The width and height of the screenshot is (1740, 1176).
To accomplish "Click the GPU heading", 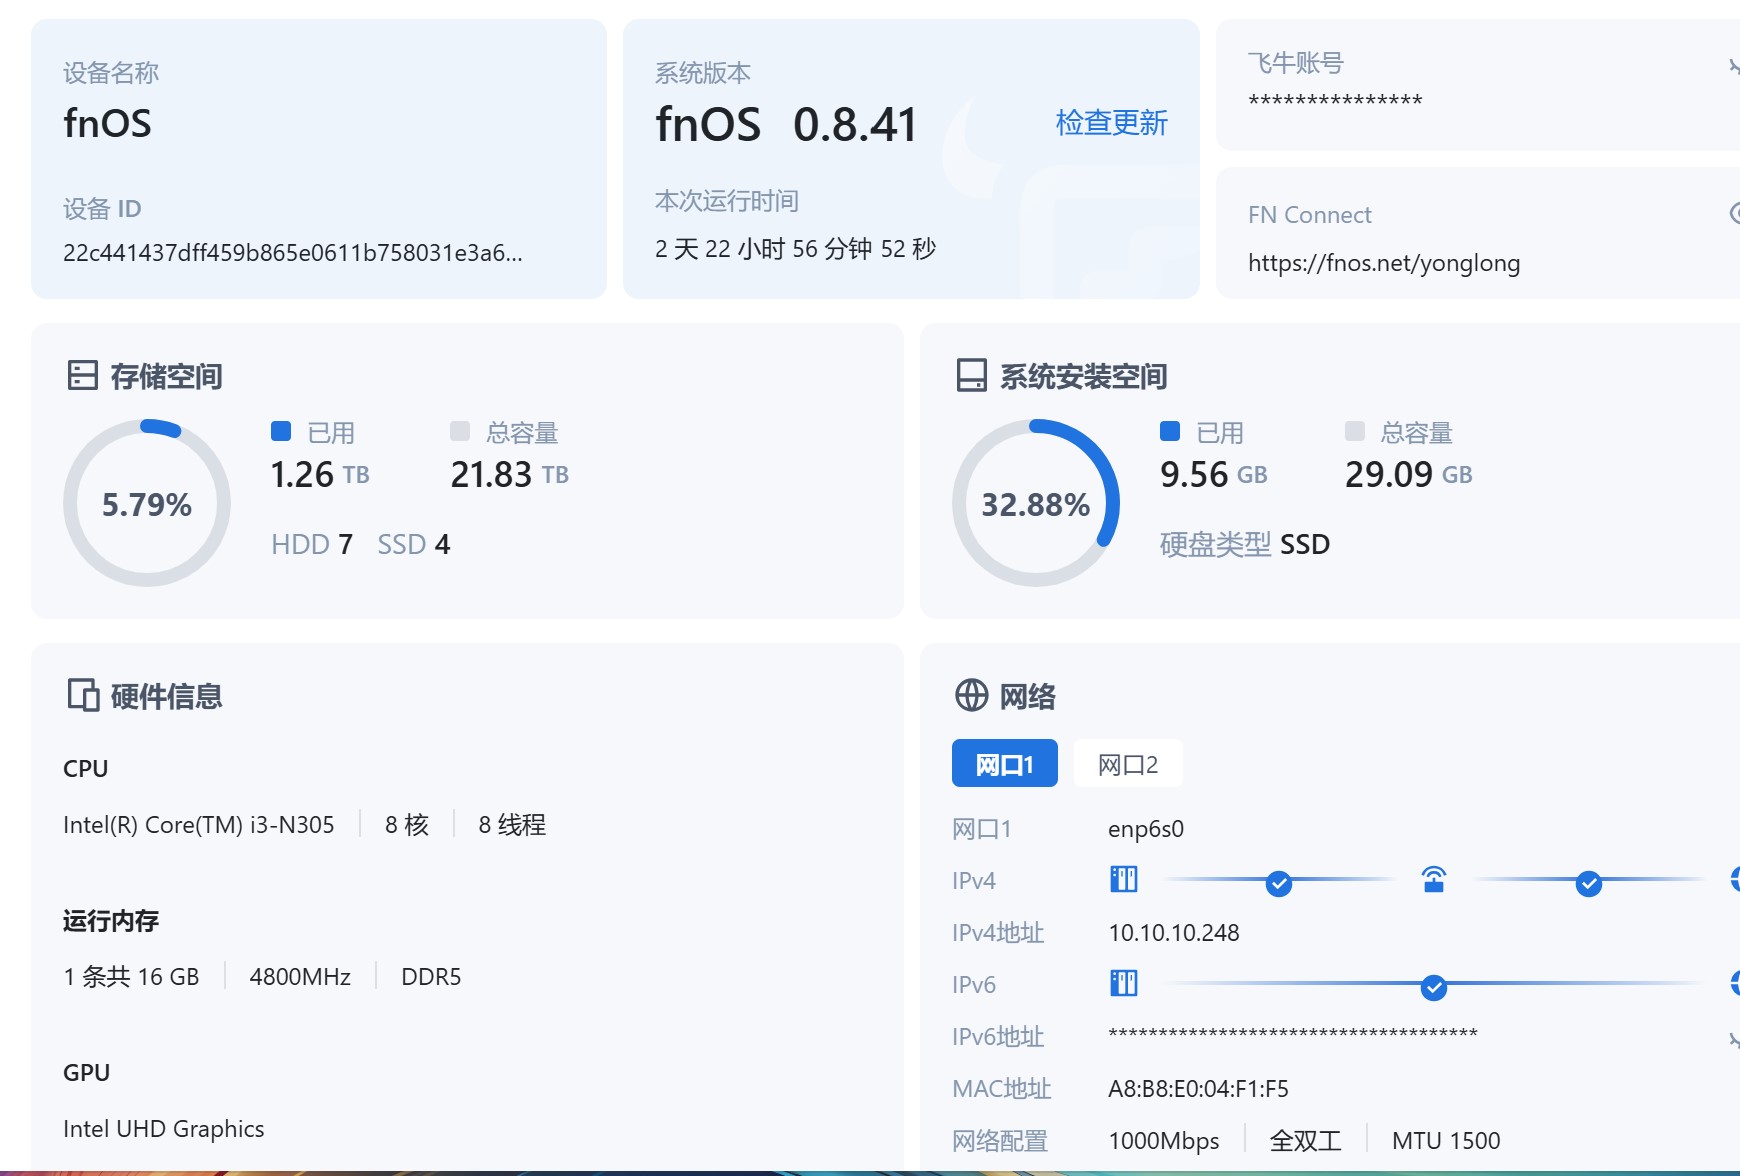I will [x=86, y=1073].
